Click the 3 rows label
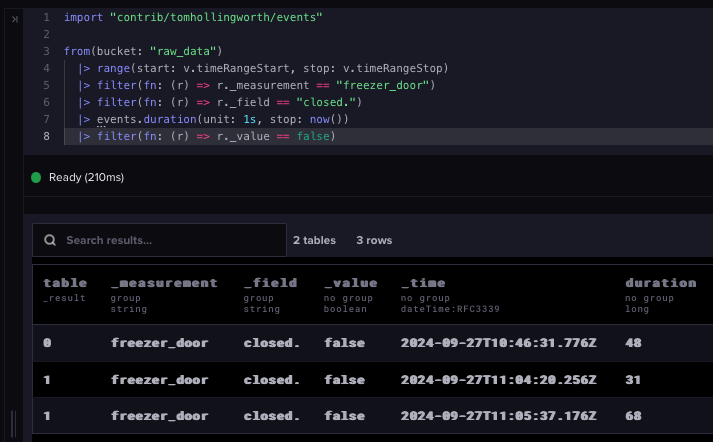The image size is (713, 442). tap(374, 240)
